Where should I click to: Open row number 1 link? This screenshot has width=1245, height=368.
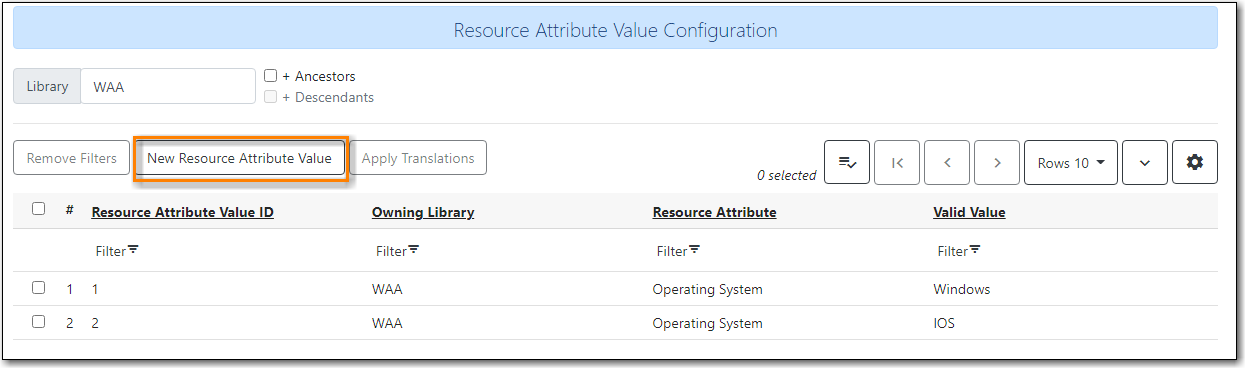pos(70,289)
